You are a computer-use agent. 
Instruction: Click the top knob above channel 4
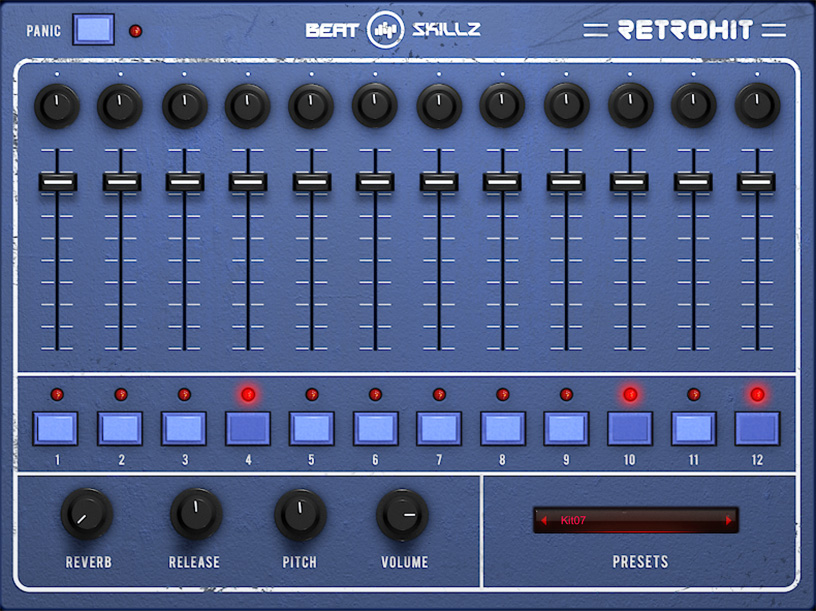point(247,106)
